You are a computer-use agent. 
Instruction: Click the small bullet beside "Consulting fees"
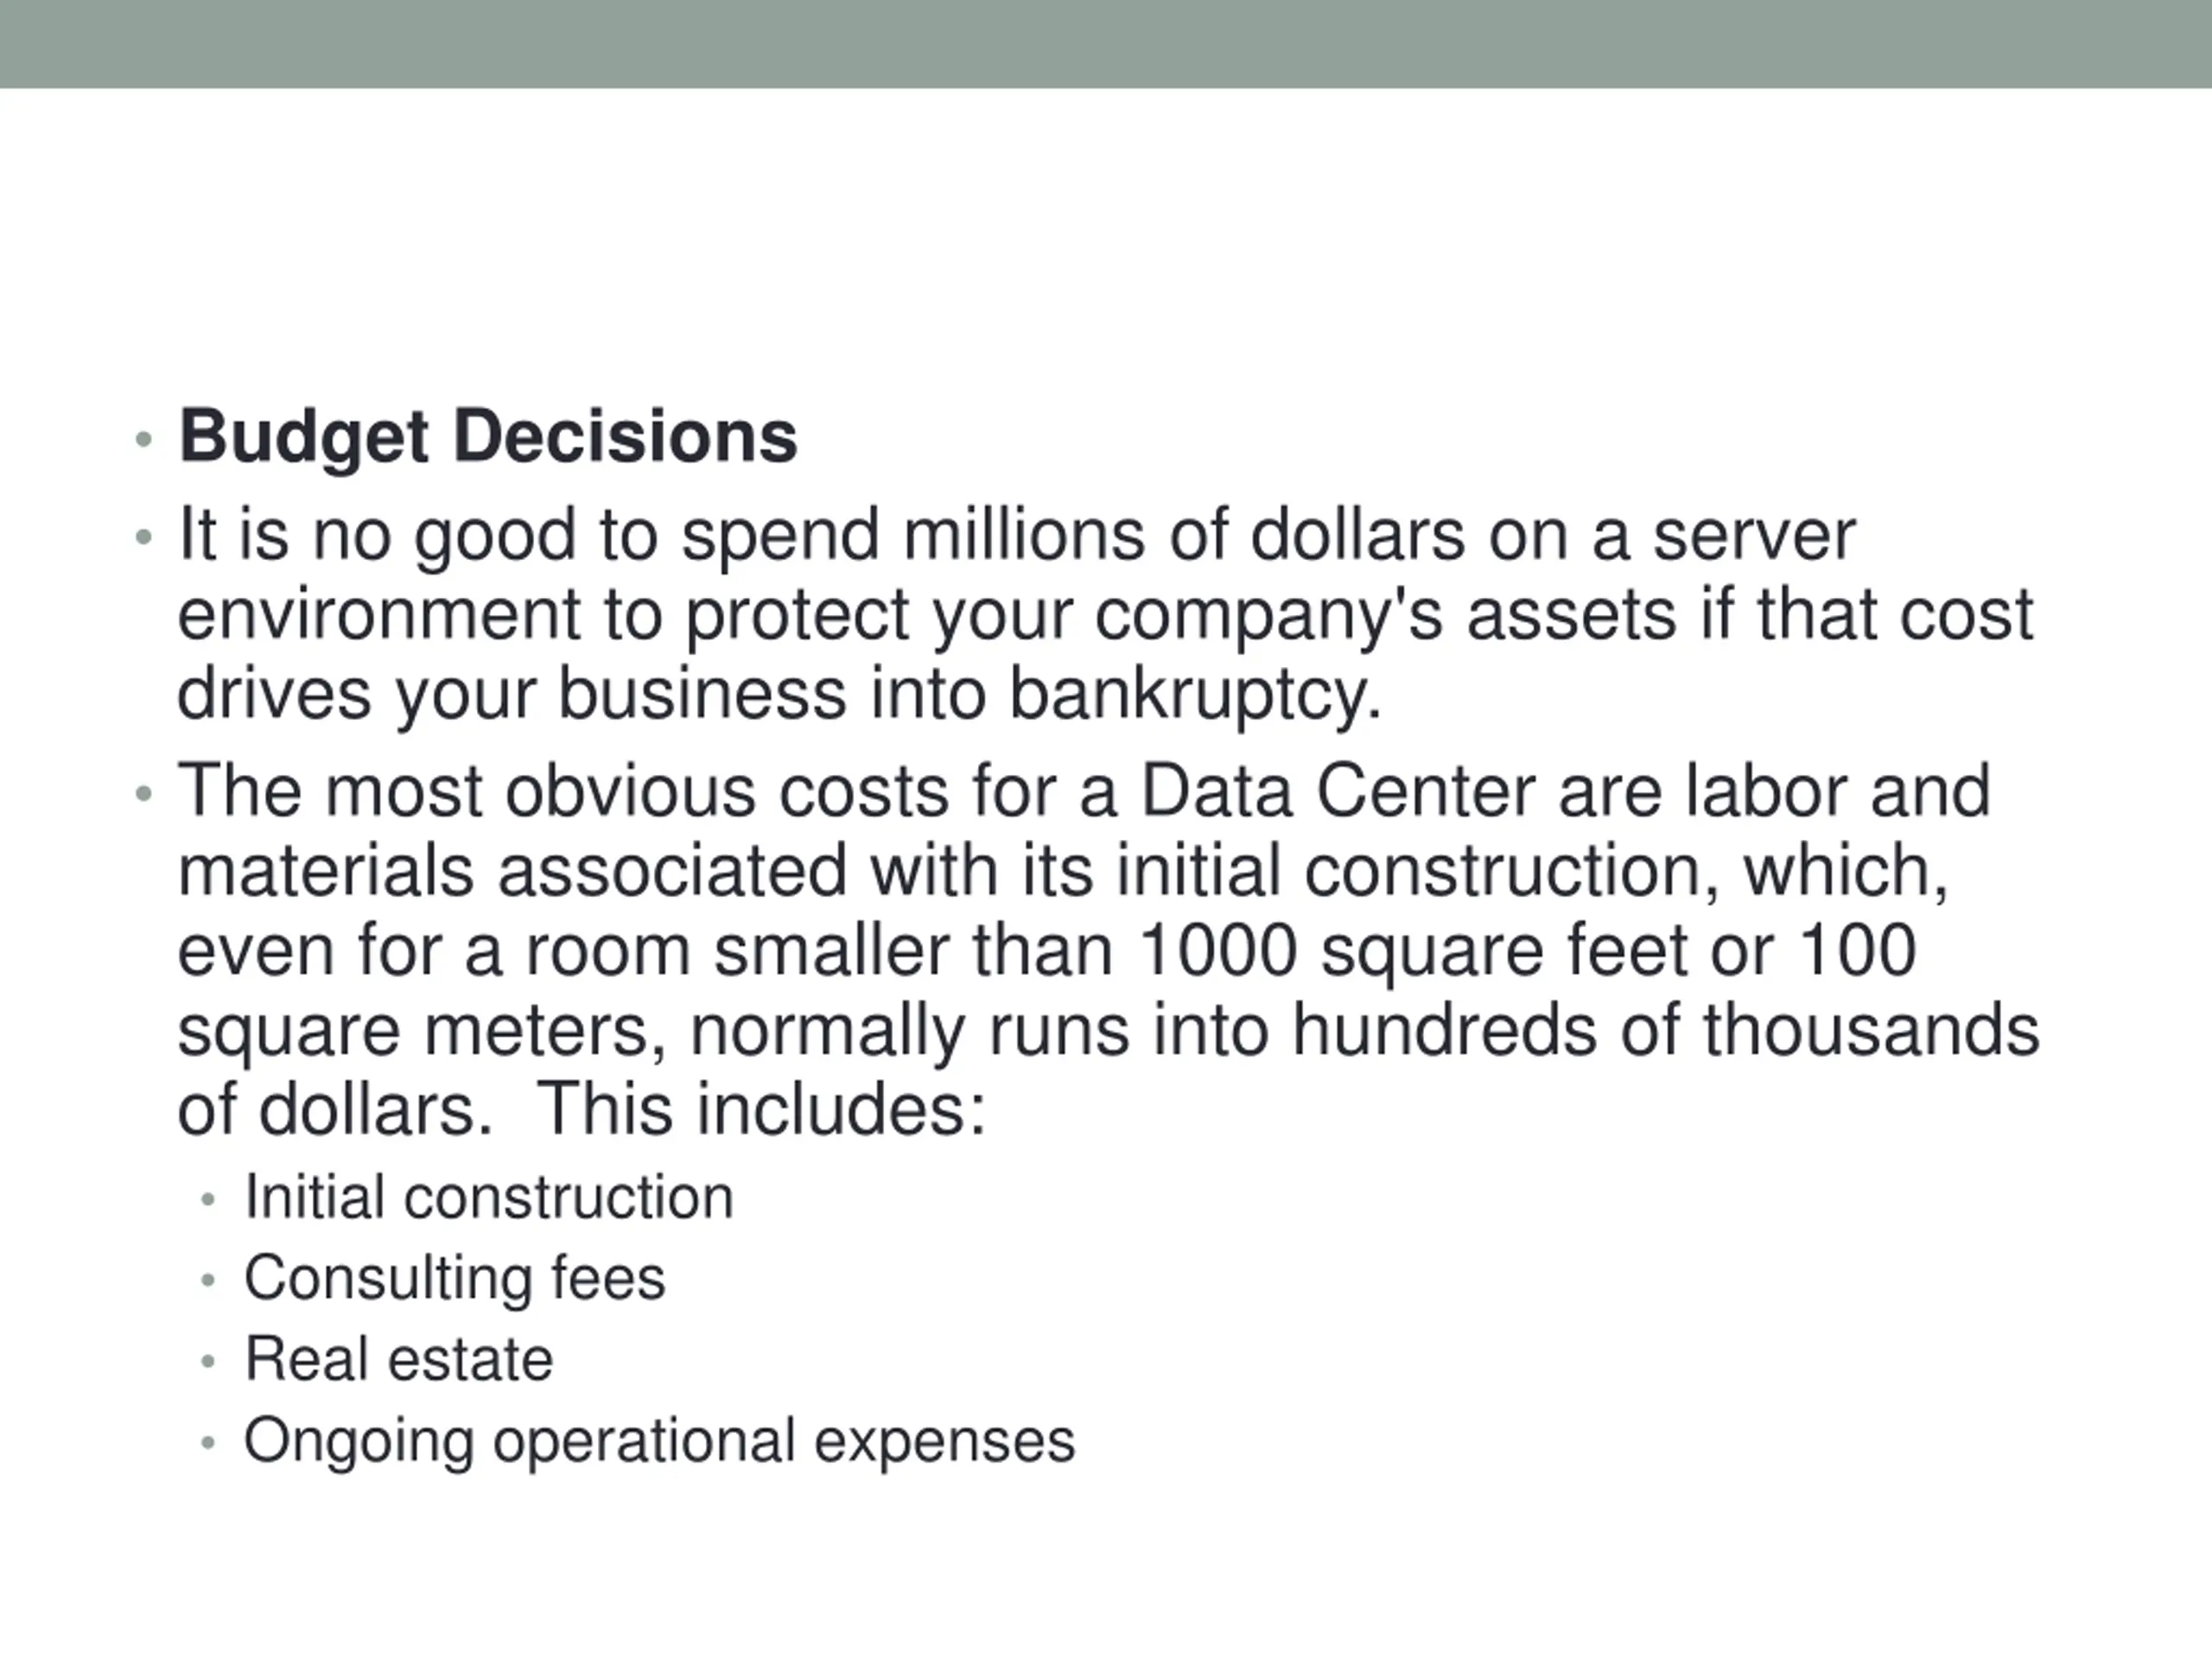point(208,1280)
